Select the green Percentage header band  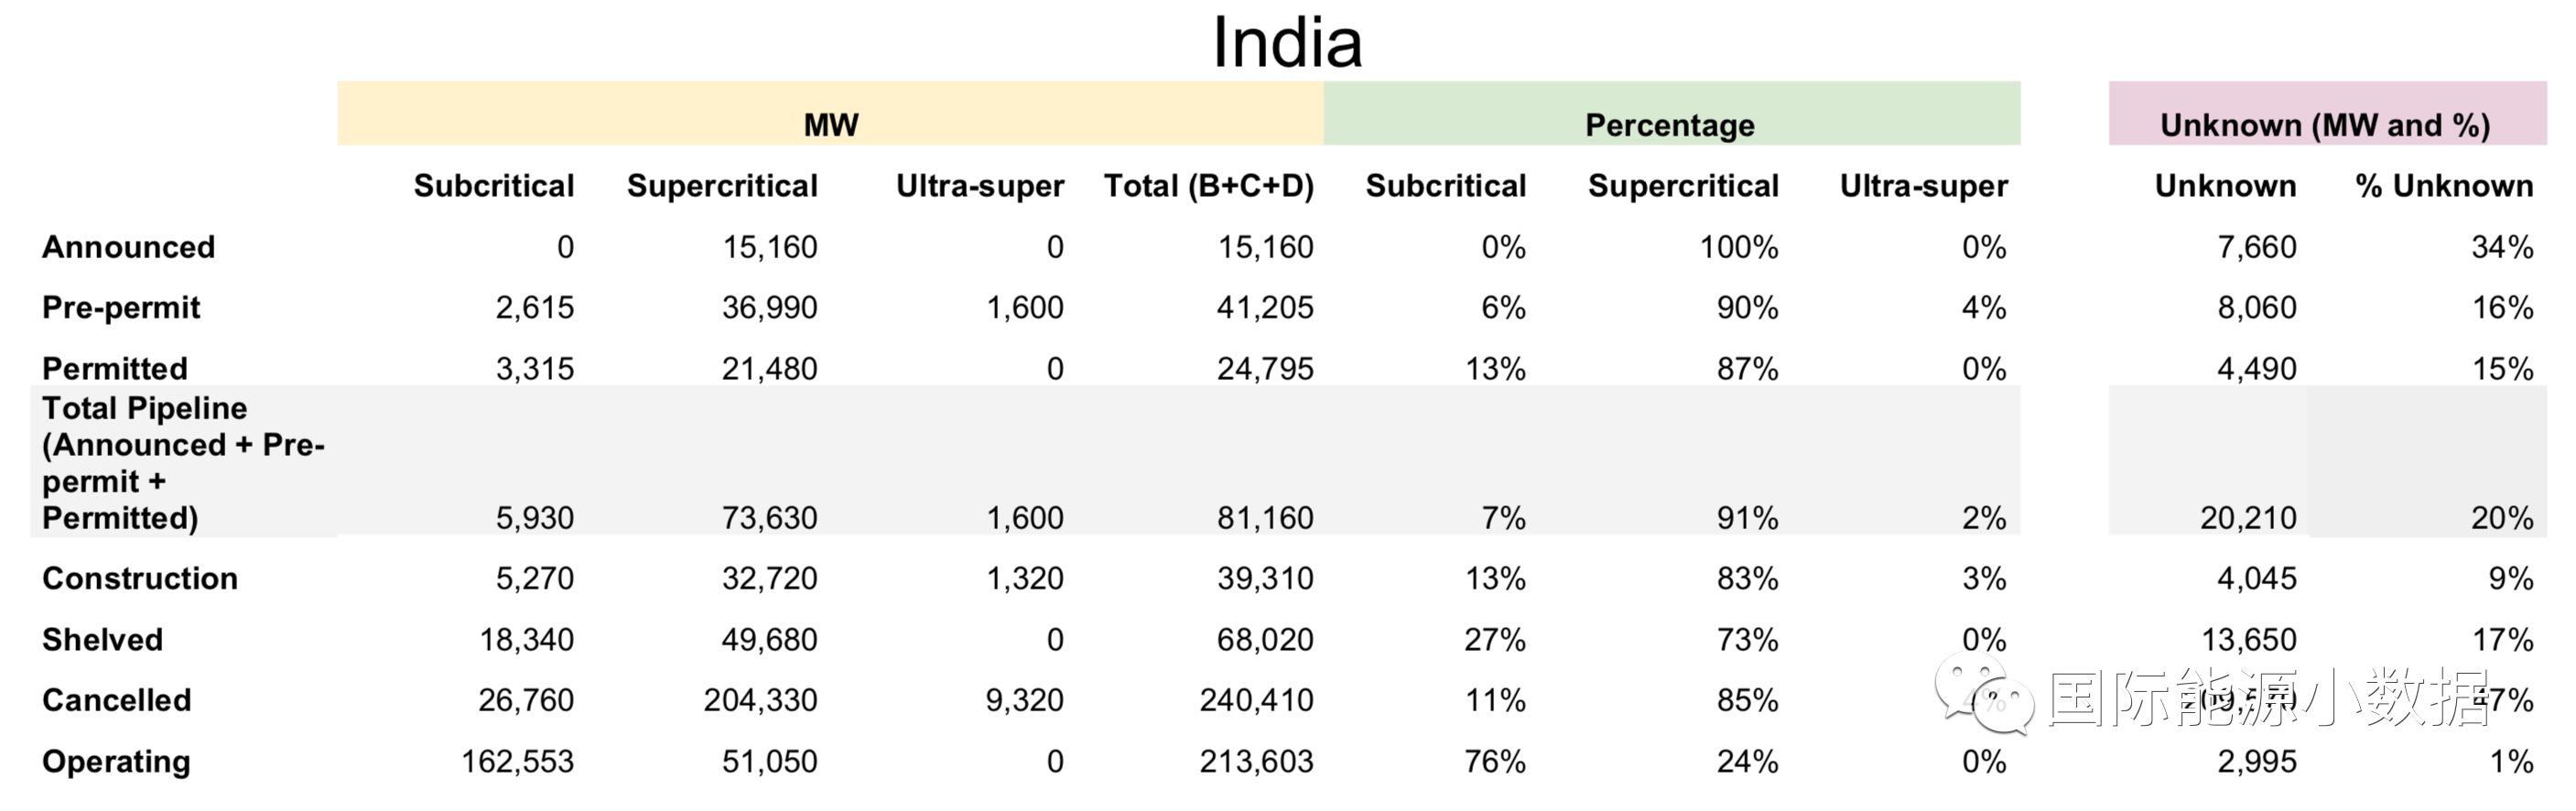pos(1670,115)
